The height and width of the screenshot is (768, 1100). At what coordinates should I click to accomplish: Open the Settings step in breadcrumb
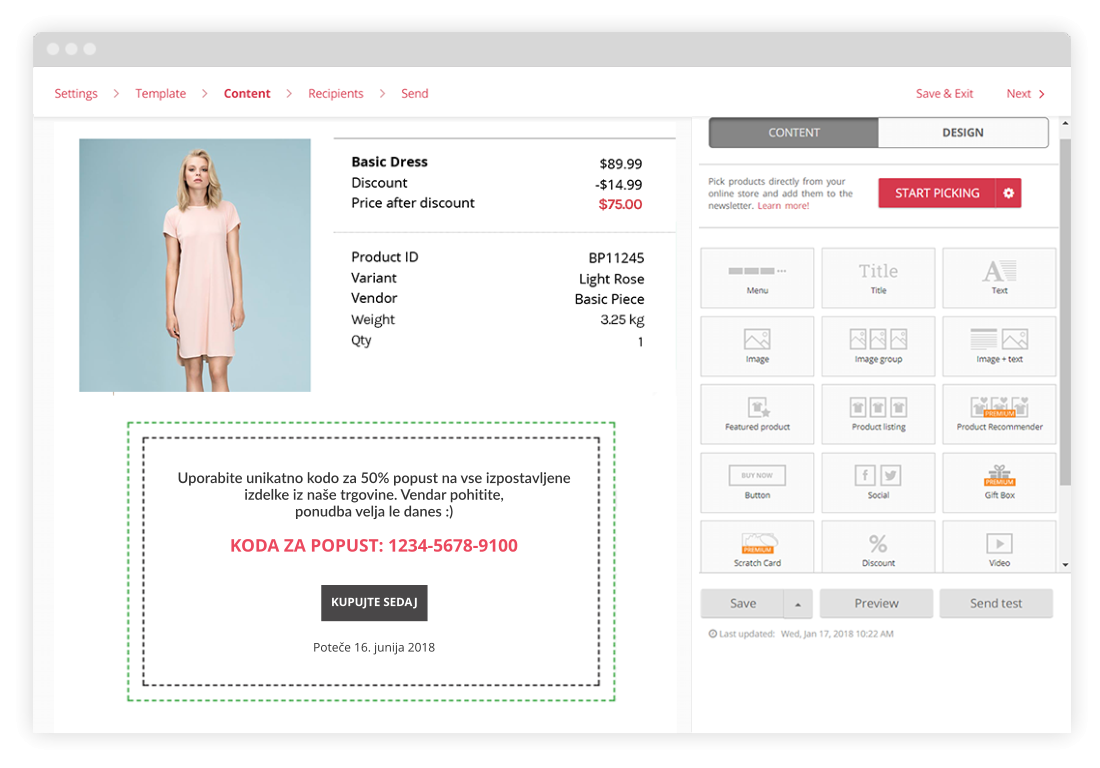(x=76, y=94)
